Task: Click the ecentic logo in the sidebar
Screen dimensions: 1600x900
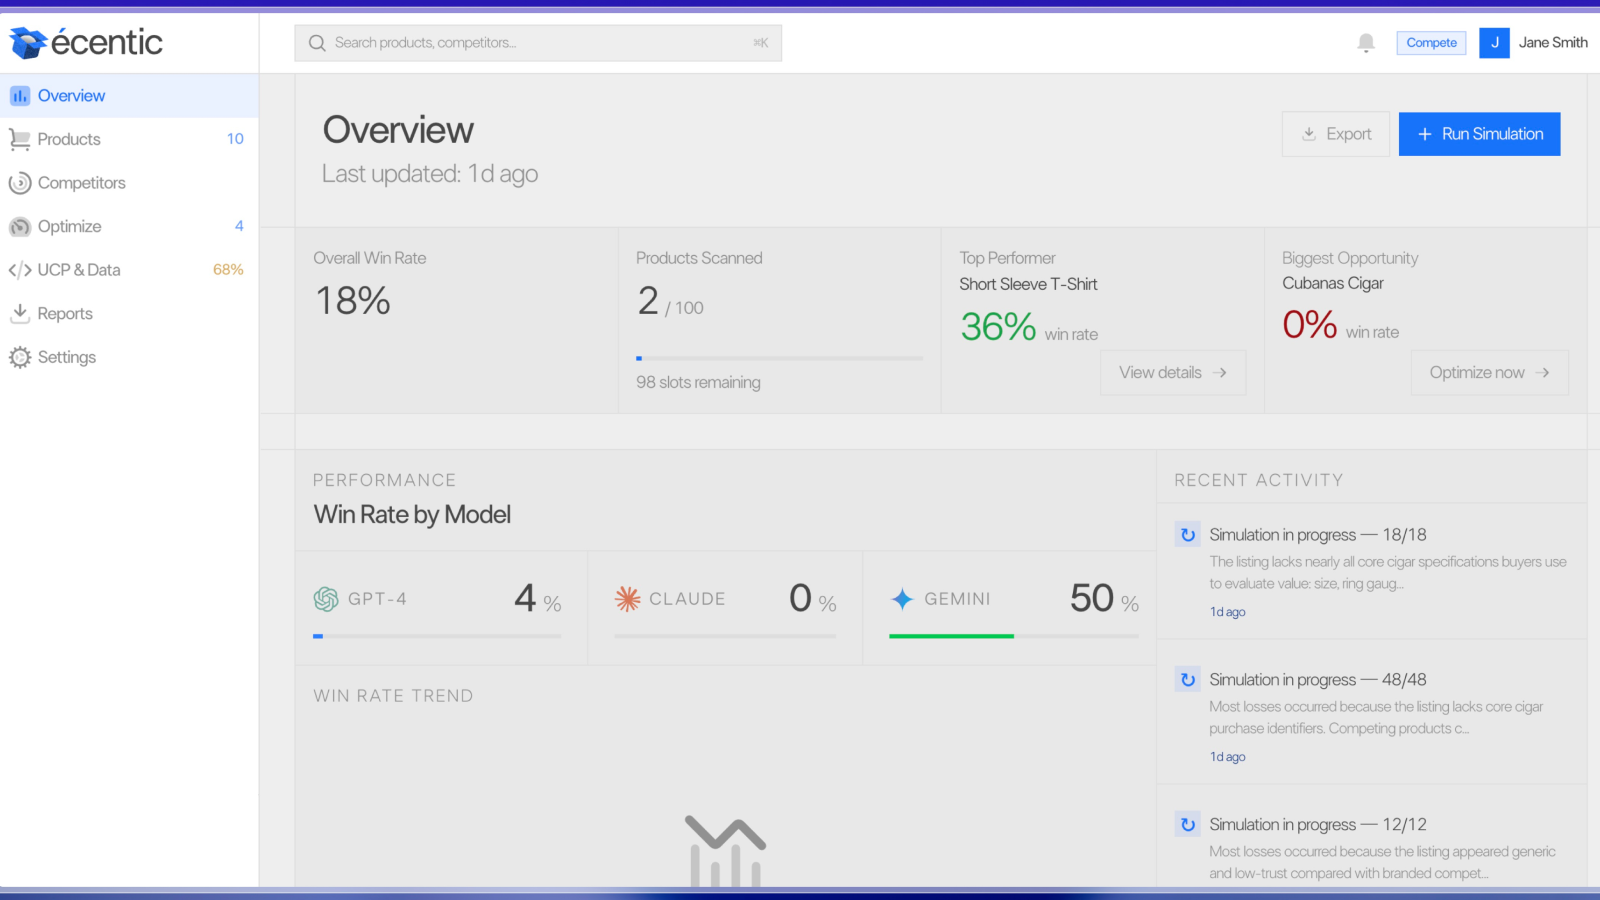Action: (86, 42)
